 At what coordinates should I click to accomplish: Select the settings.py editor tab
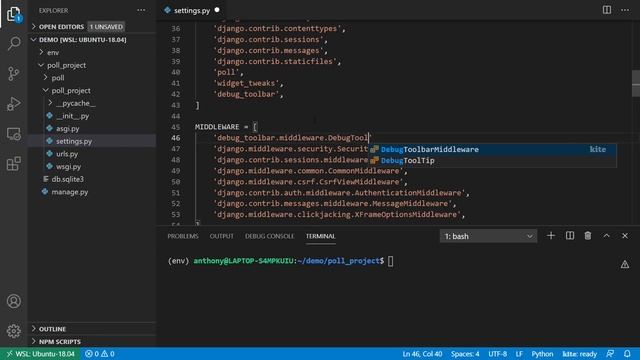pyautogui.click(x=192, y=10)
